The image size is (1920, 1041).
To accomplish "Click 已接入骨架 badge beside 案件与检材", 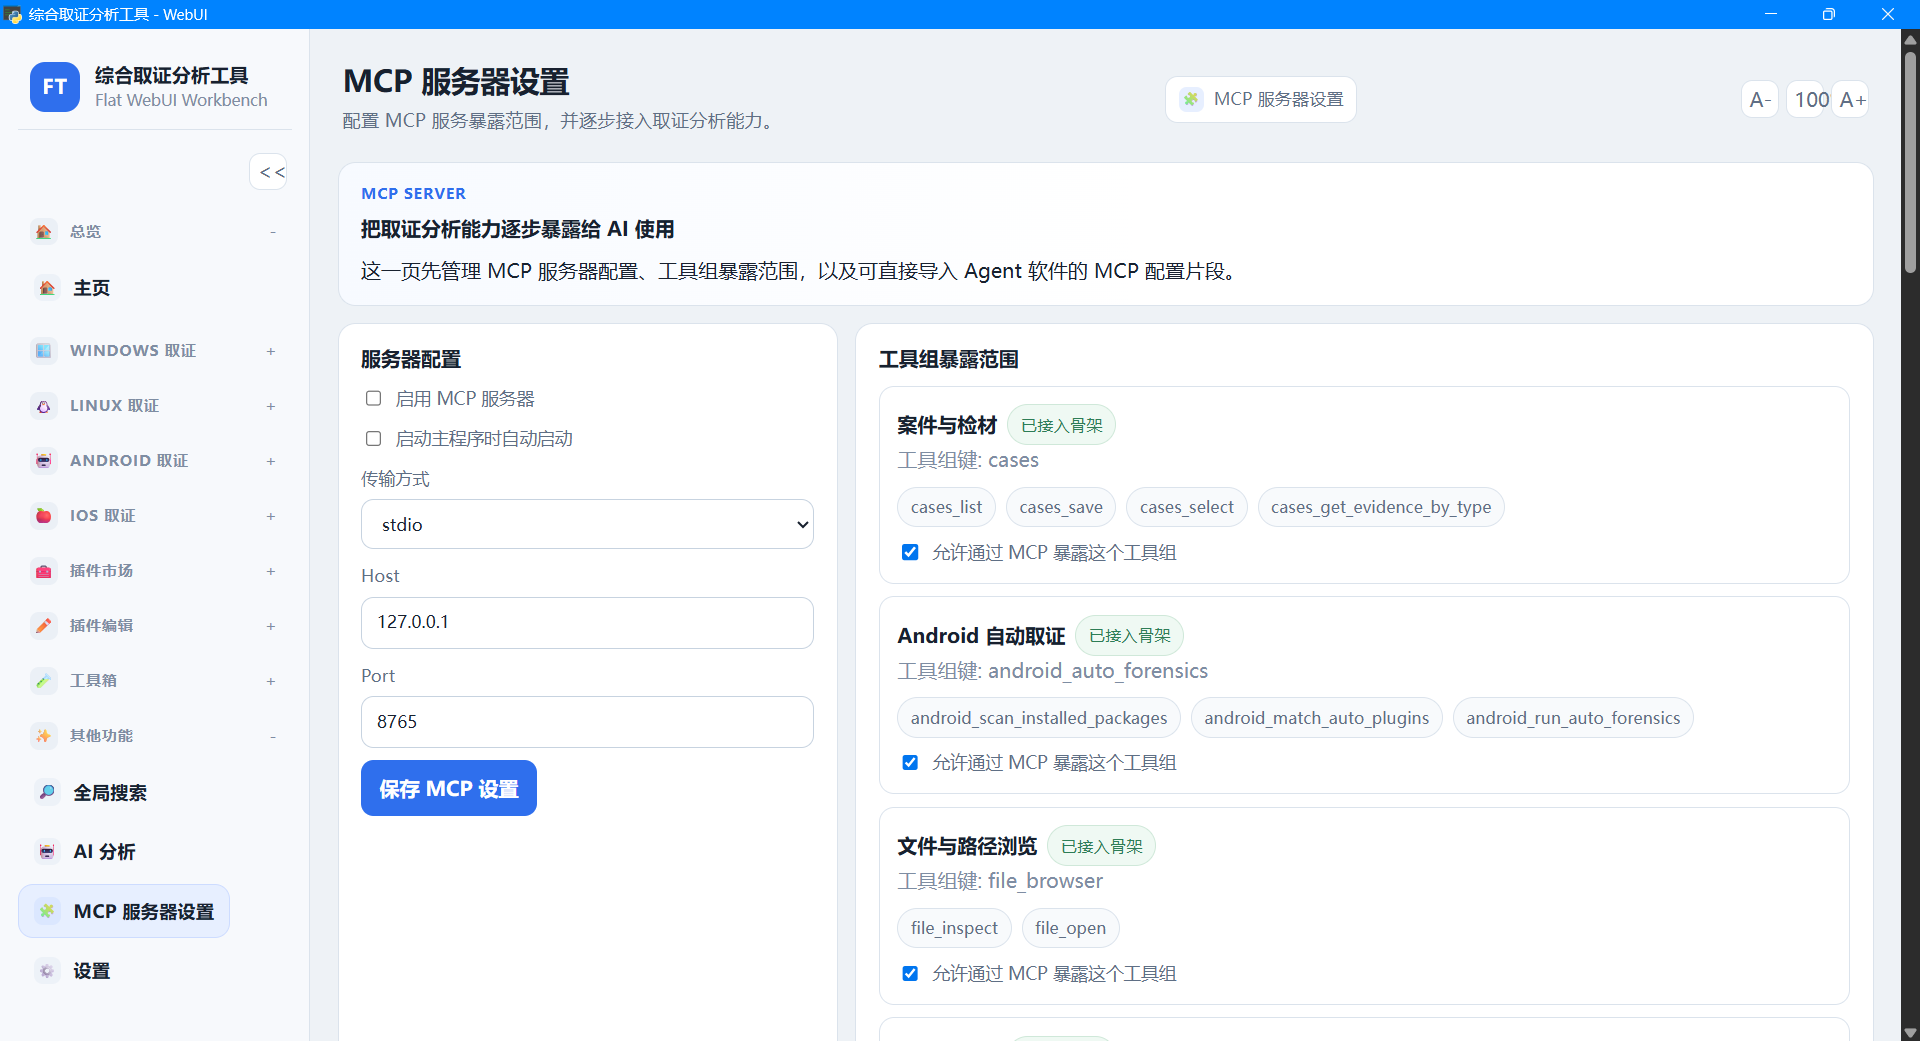I will [x=1061, y=425].
